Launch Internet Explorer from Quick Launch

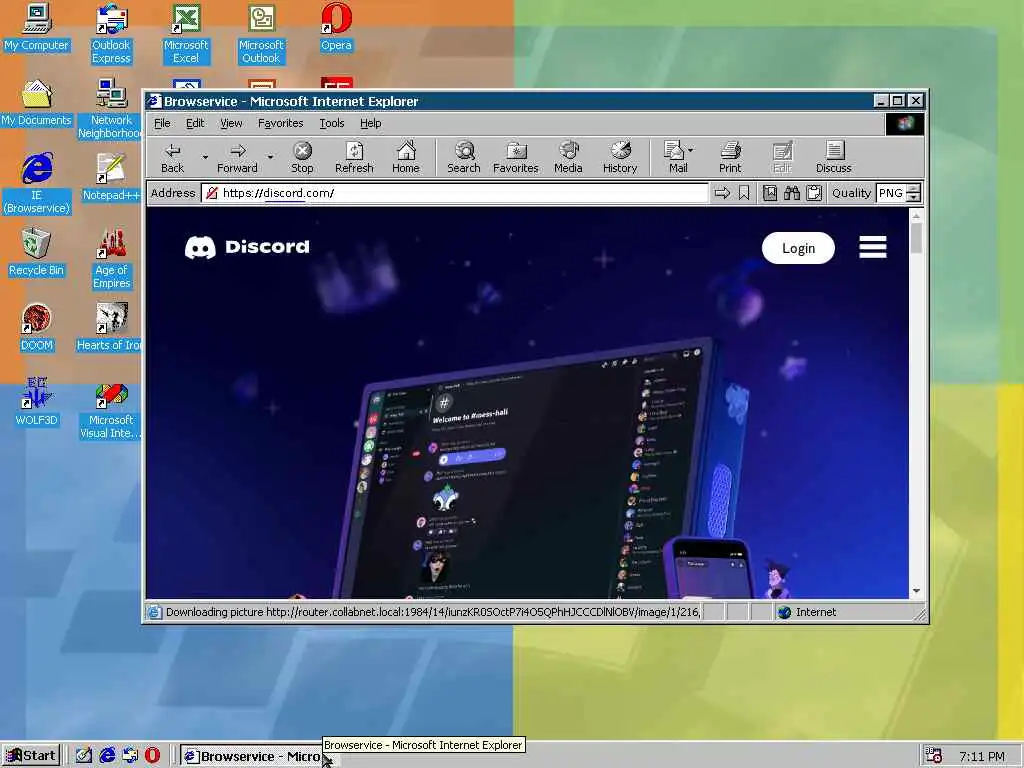107,756
